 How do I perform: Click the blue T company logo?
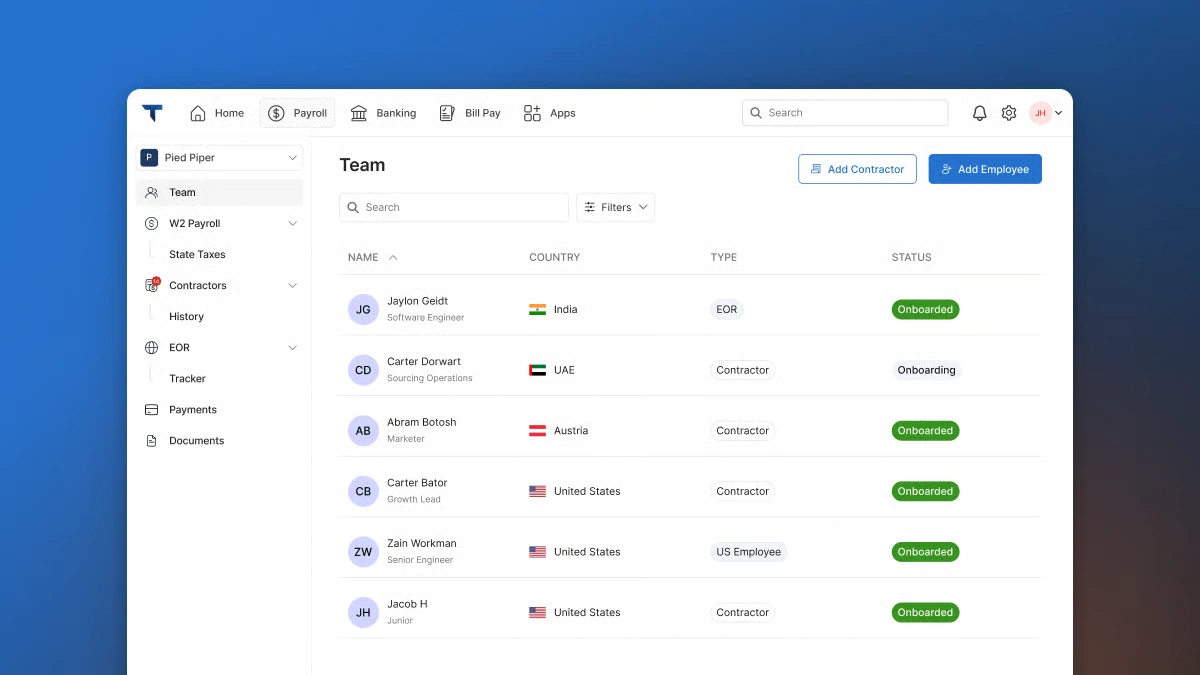coord(152,113)
